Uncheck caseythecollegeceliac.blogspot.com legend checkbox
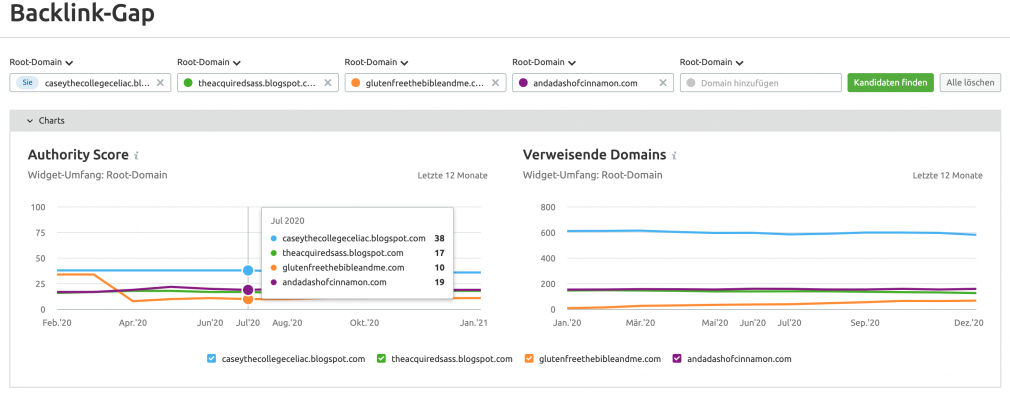This screenshot has width=1010, height=396. pos(212,359)
